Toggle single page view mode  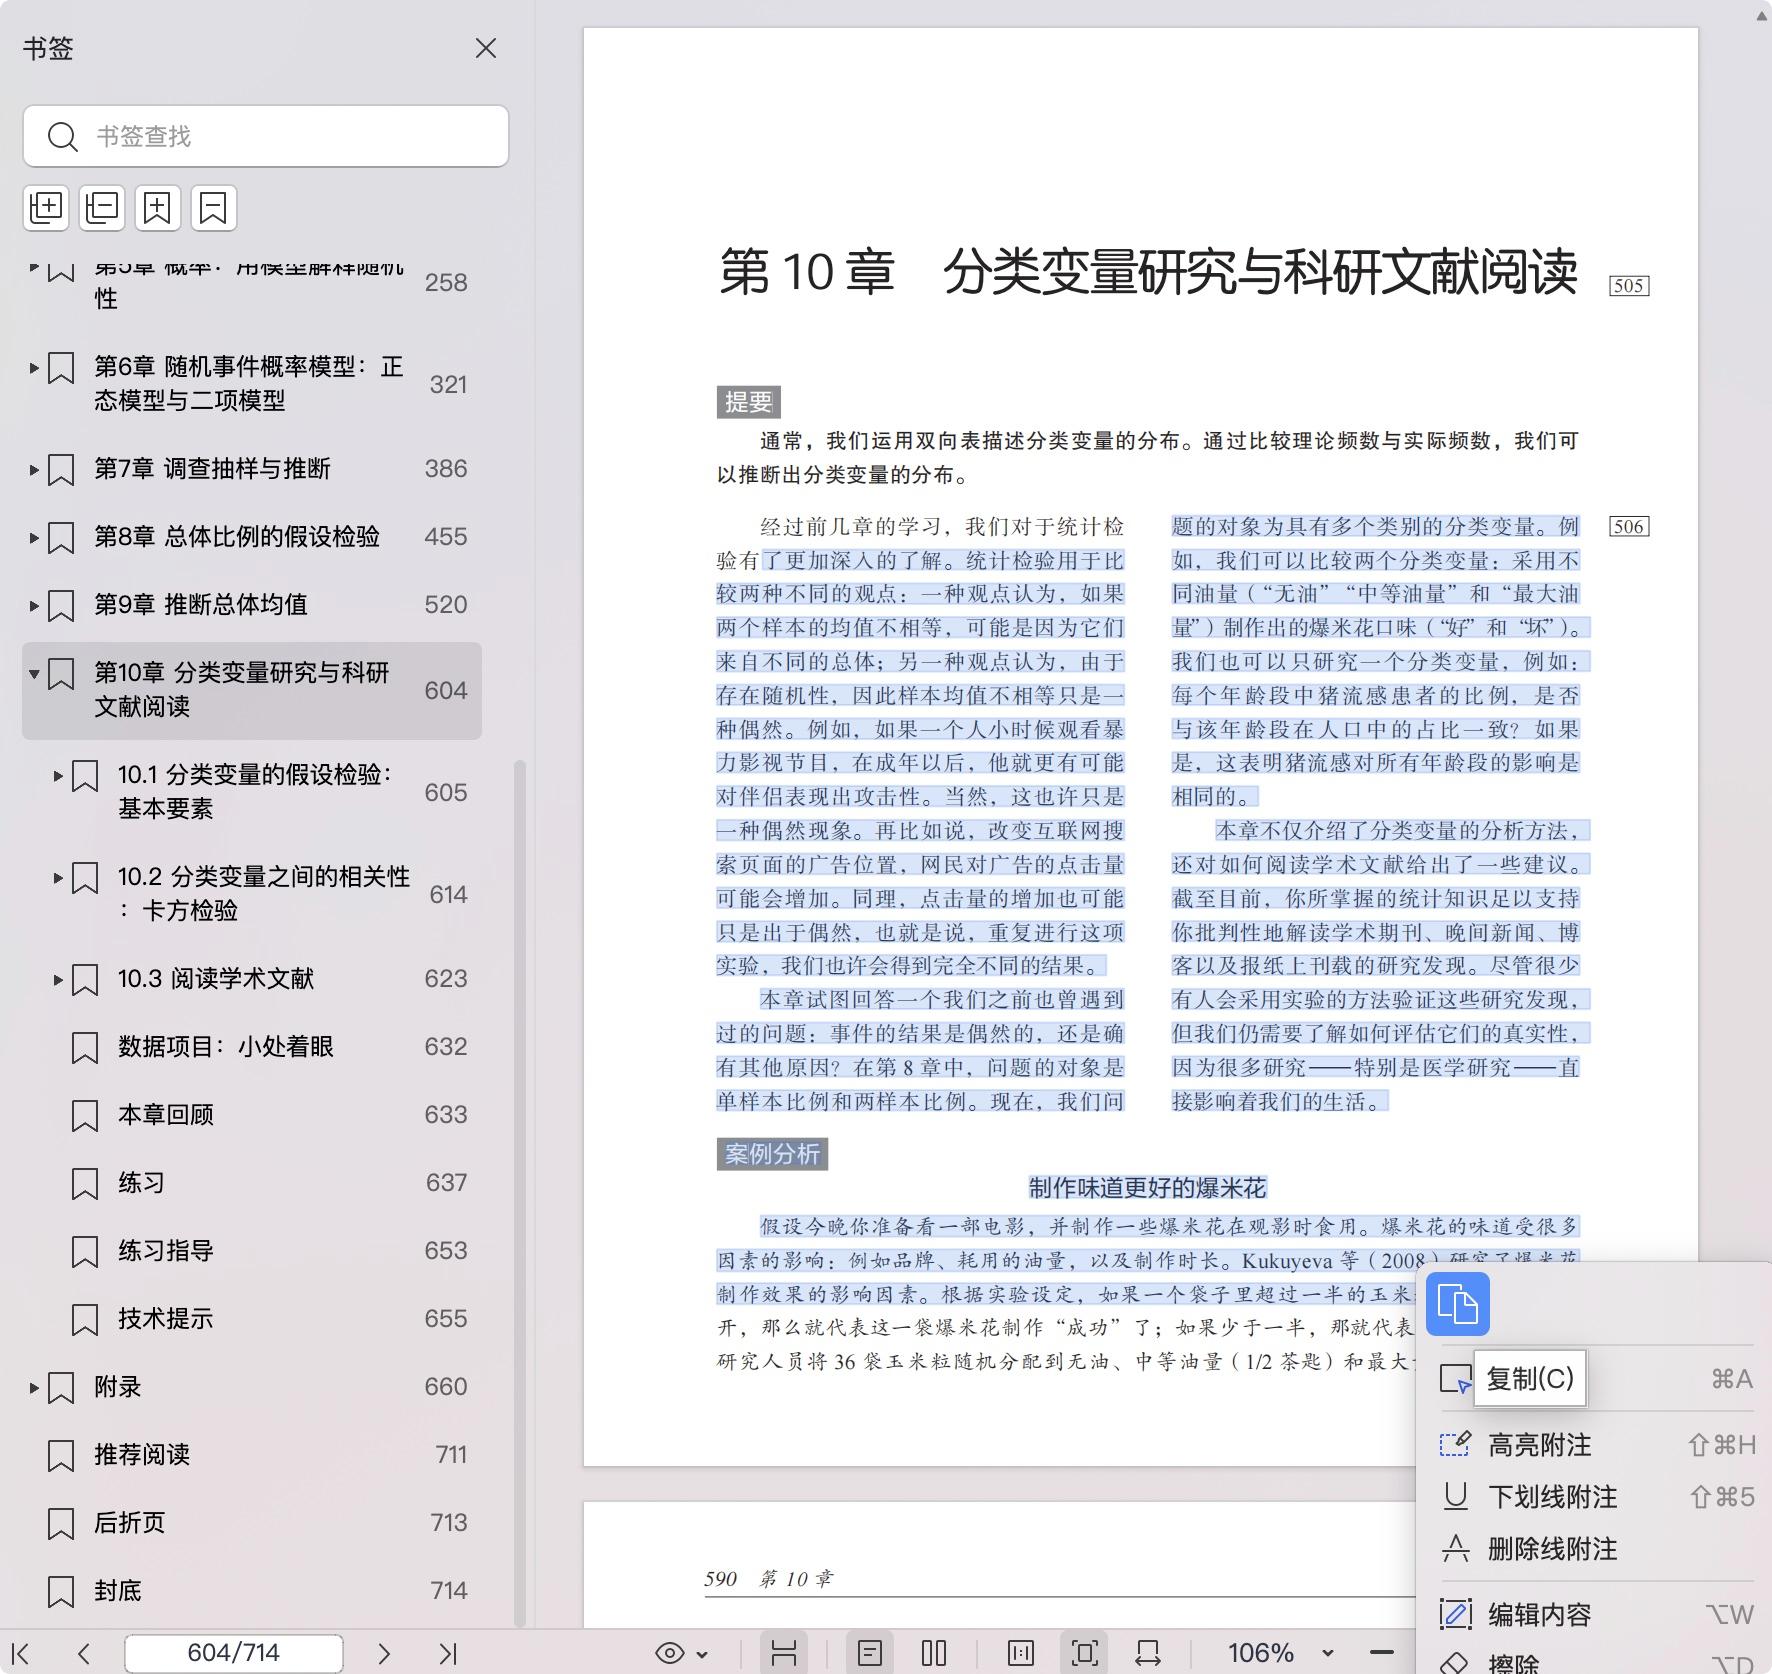pyautogui.click(x=869, y=1653)
